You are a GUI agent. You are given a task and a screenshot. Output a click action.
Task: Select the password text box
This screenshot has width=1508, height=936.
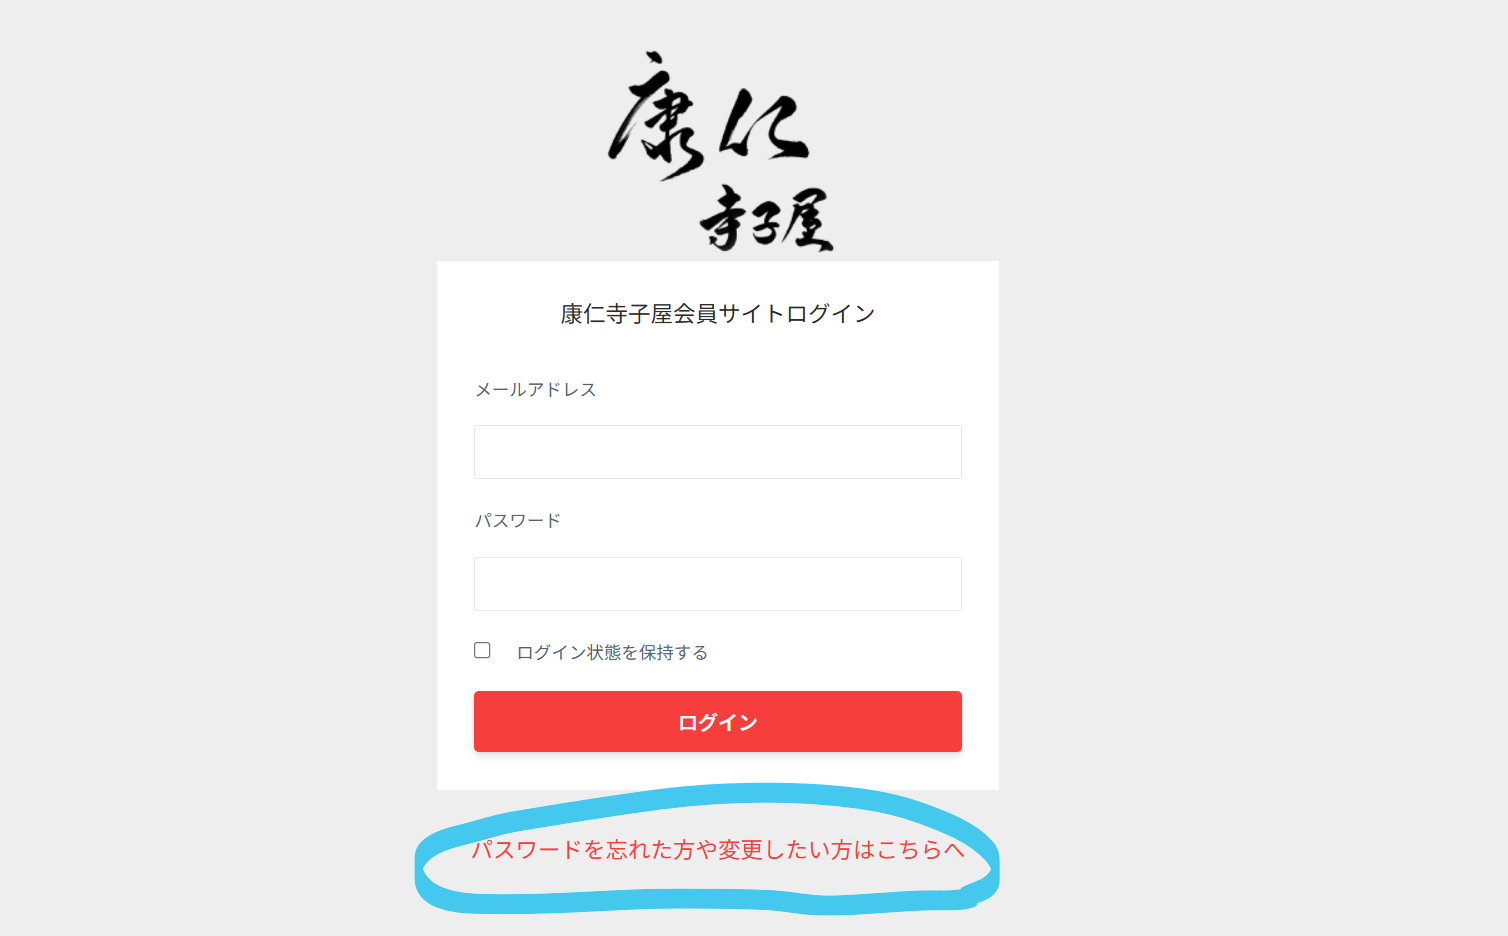[x=718, y=584]
